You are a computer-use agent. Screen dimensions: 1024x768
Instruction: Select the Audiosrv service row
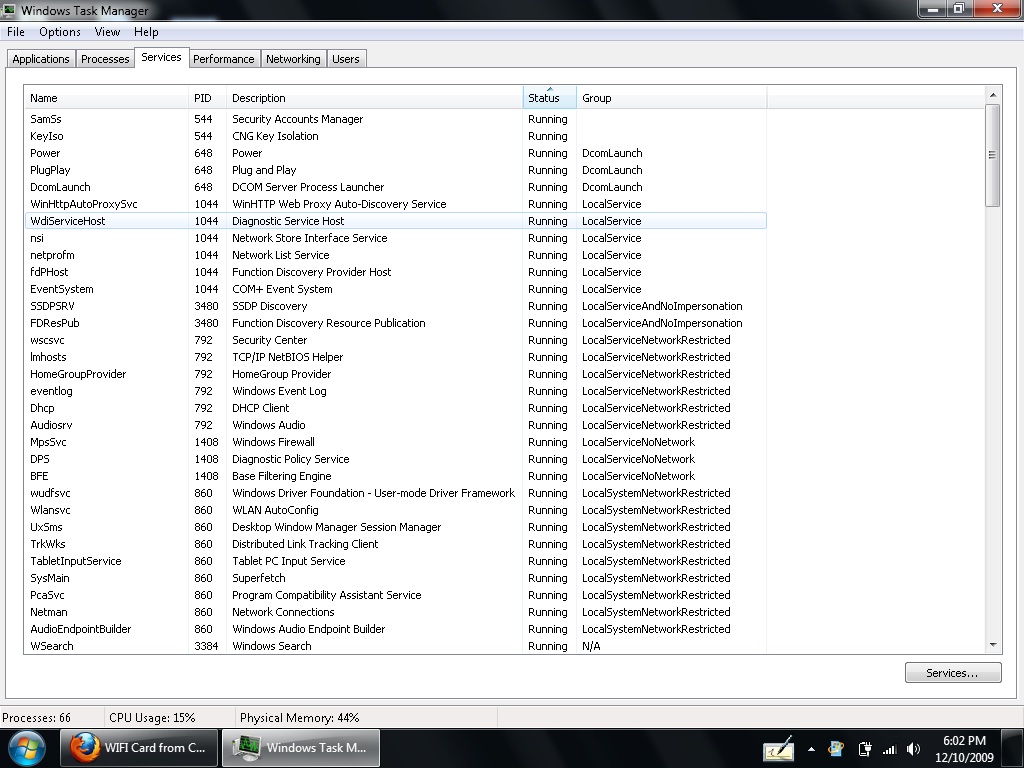tap(395, 424)
